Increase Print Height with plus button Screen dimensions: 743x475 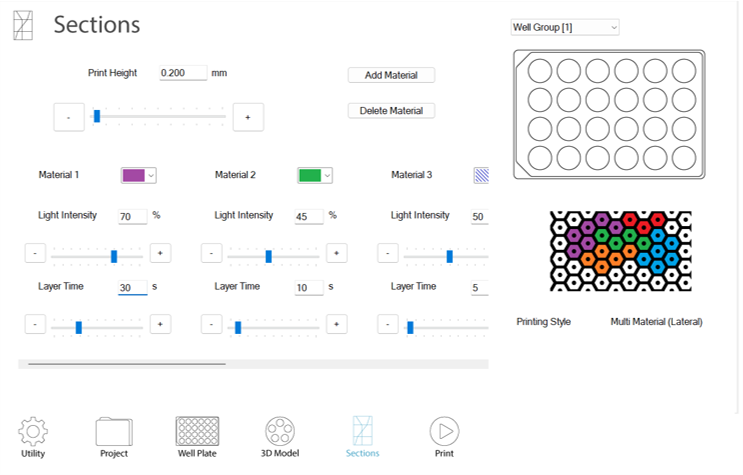[248, 117]
